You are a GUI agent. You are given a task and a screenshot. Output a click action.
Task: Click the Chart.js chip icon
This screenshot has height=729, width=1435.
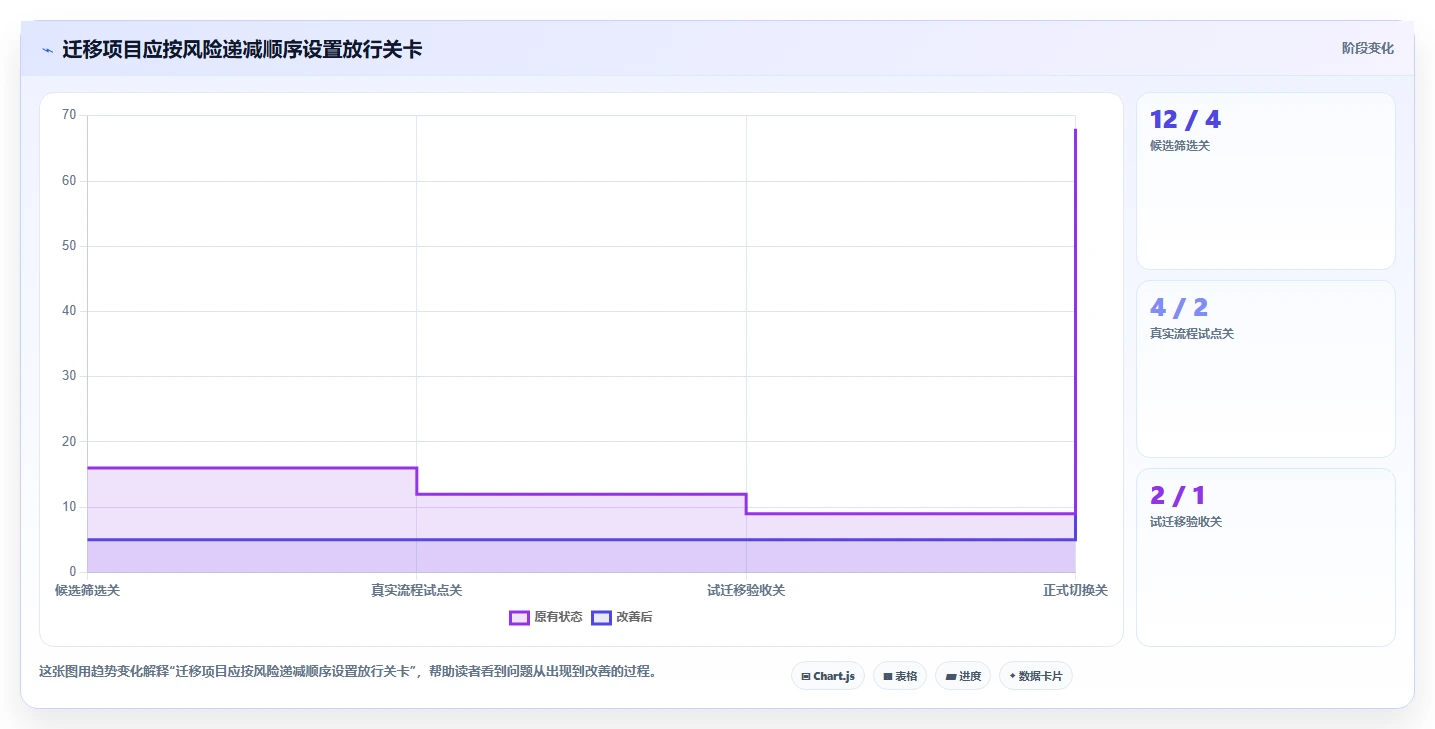(x=806, y=677)
